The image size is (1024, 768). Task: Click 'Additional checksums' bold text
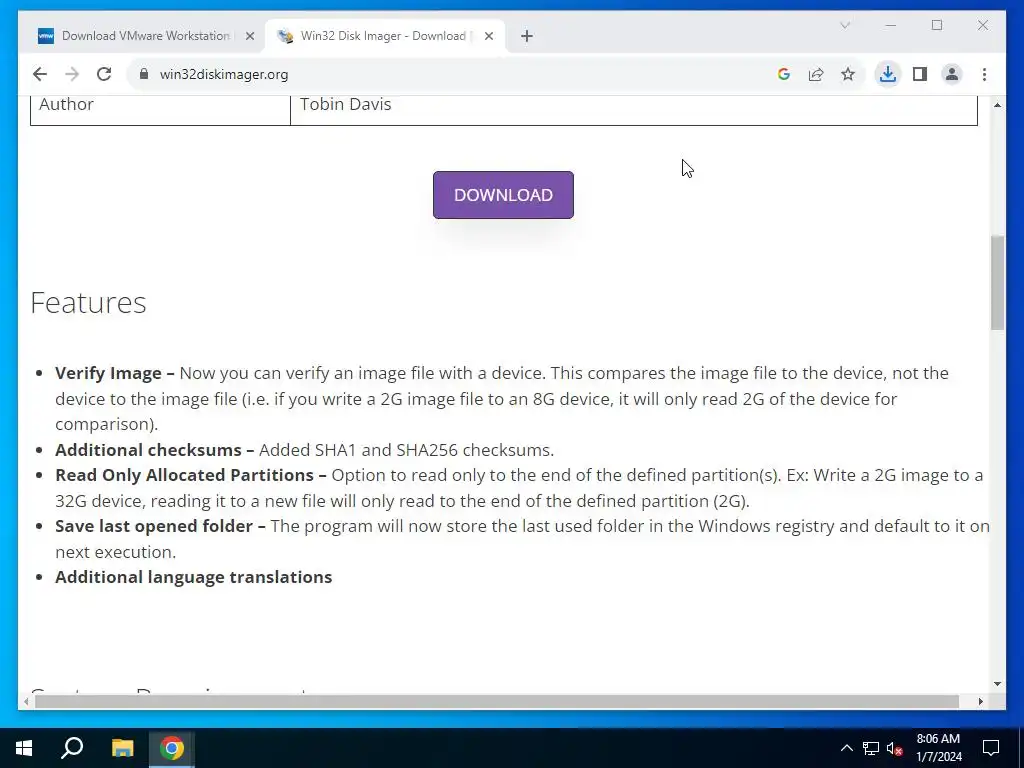point(148,450)
